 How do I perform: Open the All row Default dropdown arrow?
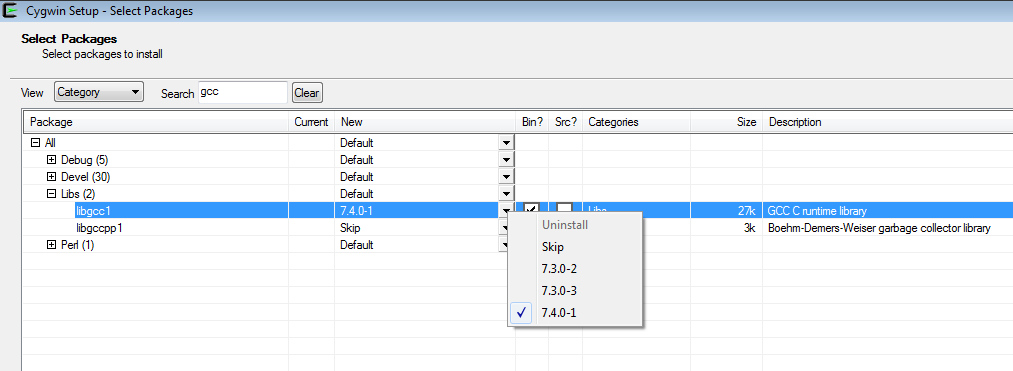click(x=506, y=143)
